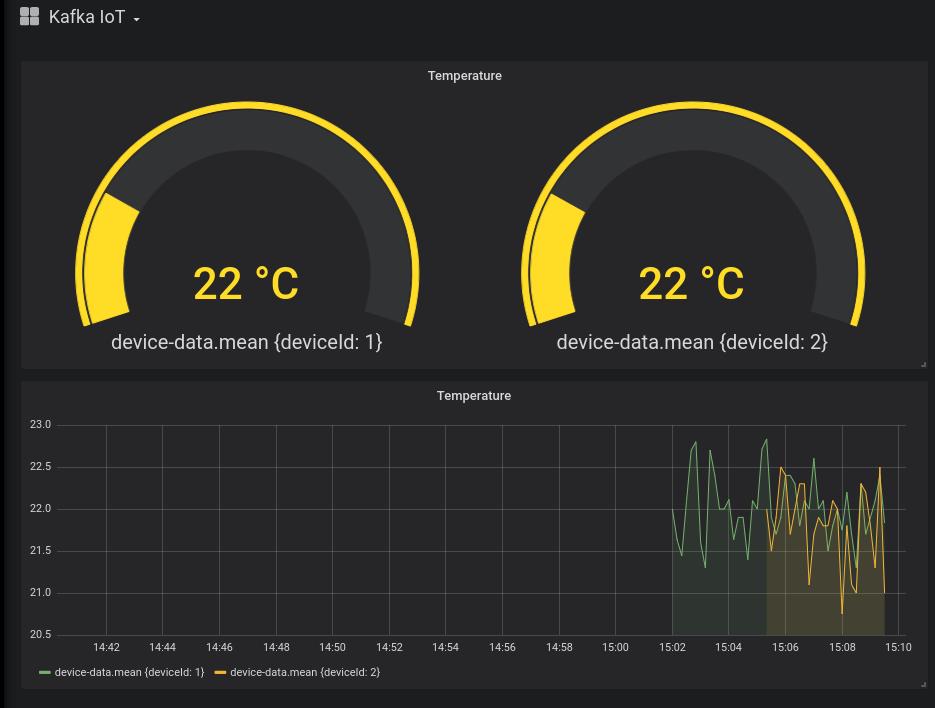The image size is (935, 708).
Task: Click the 21.5 y-axis label
Action: click(41, 551)
